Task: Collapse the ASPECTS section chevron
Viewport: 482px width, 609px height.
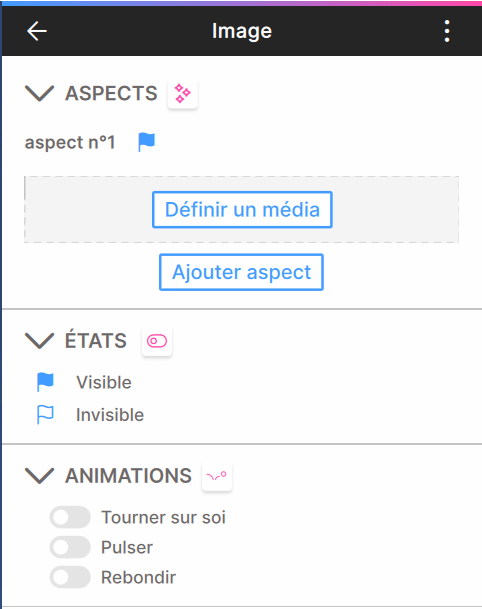Action: coord(39,94)
